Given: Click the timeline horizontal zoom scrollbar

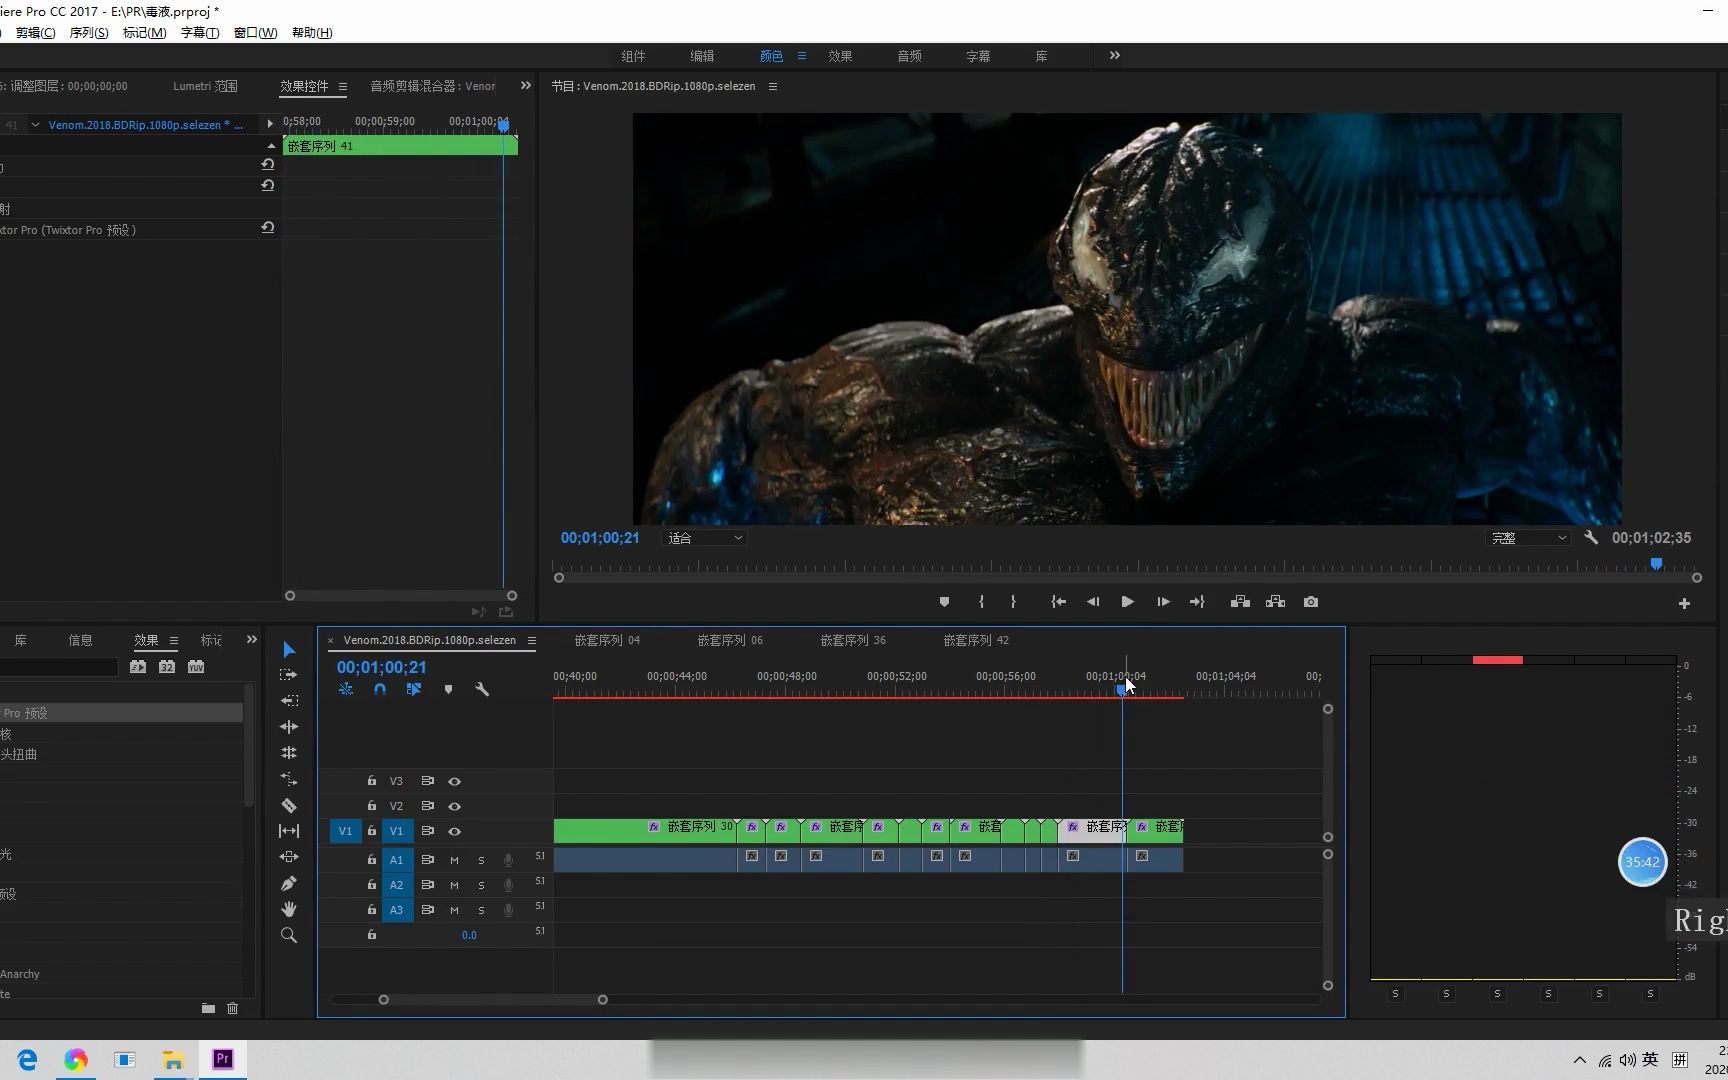Looking at the screenshot, I should click(493, 1000).
